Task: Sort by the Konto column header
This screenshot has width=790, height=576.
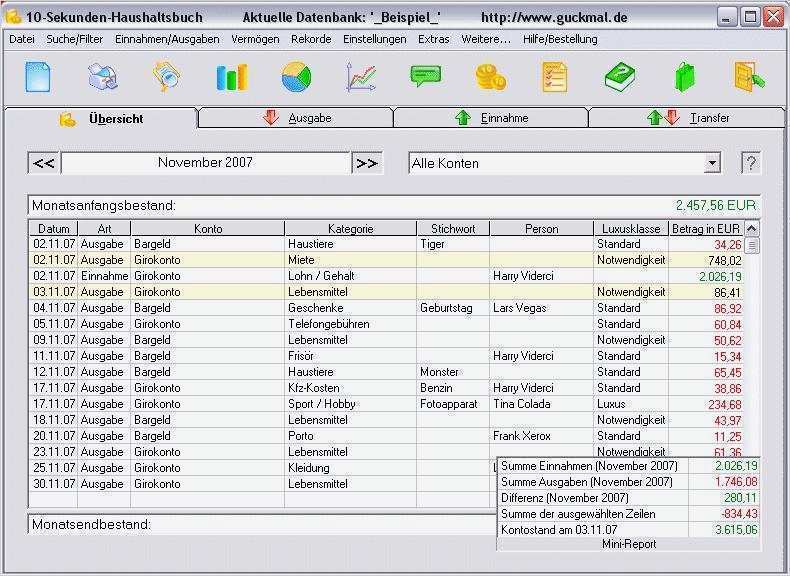Action: pyautogui.click(x=208, y=229)
